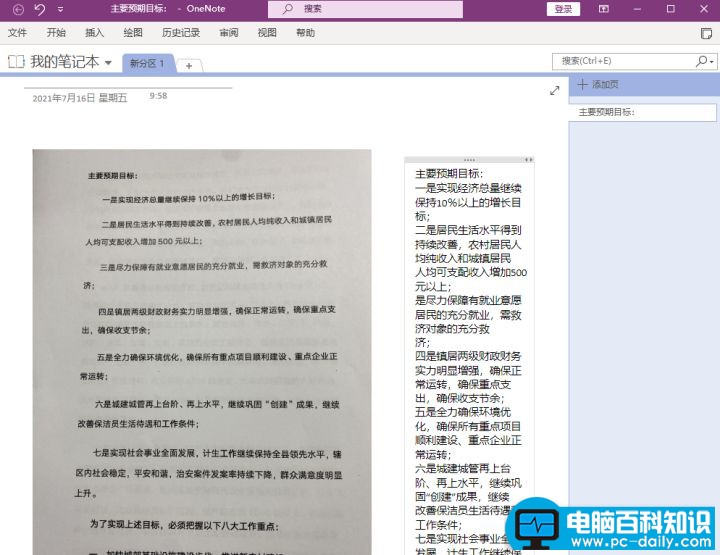Image resolution: width=720 pixels, height=555 pixels.
Task: Click the text 主要预期目标: in note container
Action: (449, 174)
